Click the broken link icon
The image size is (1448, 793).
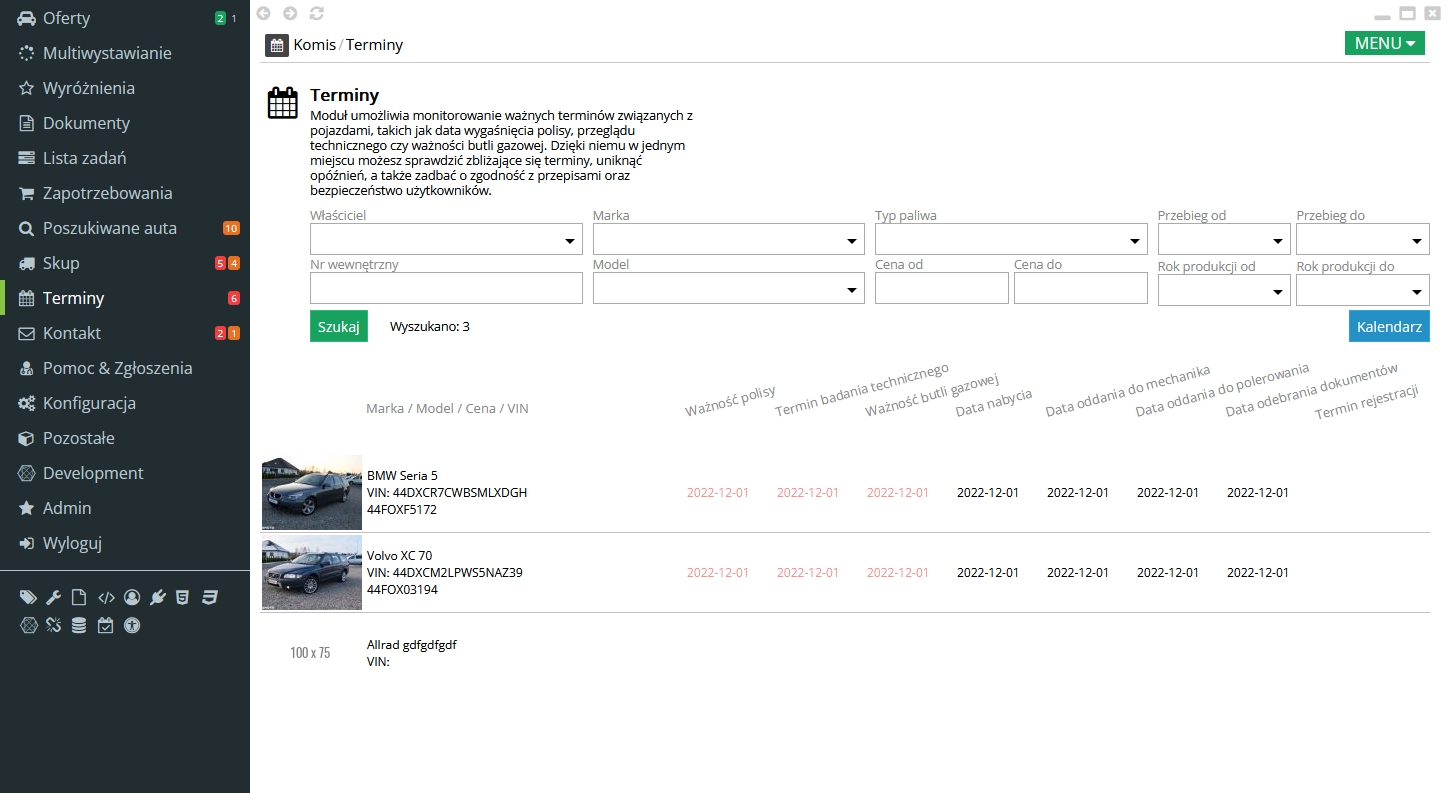pos(54,625)
